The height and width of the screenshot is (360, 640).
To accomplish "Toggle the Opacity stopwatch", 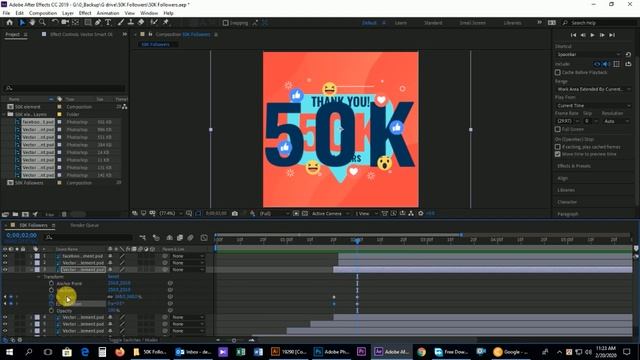I will click(x=51, y=311).
